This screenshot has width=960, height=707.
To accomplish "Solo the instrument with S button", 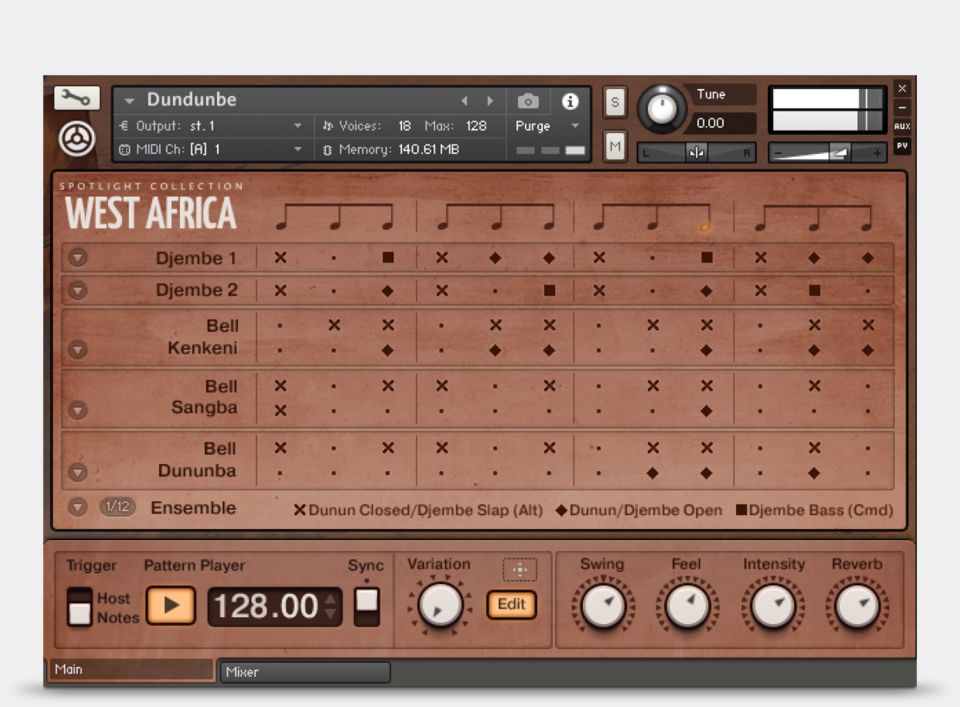I will pyautogui.click(x=615, y=102).
